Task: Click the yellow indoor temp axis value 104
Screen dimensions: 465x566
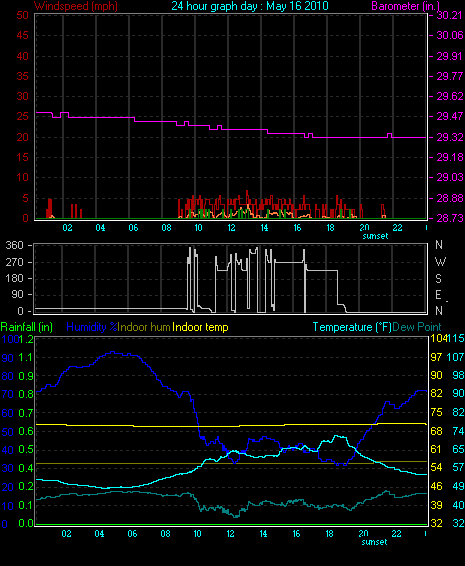Action: click(x=438, y=338)
